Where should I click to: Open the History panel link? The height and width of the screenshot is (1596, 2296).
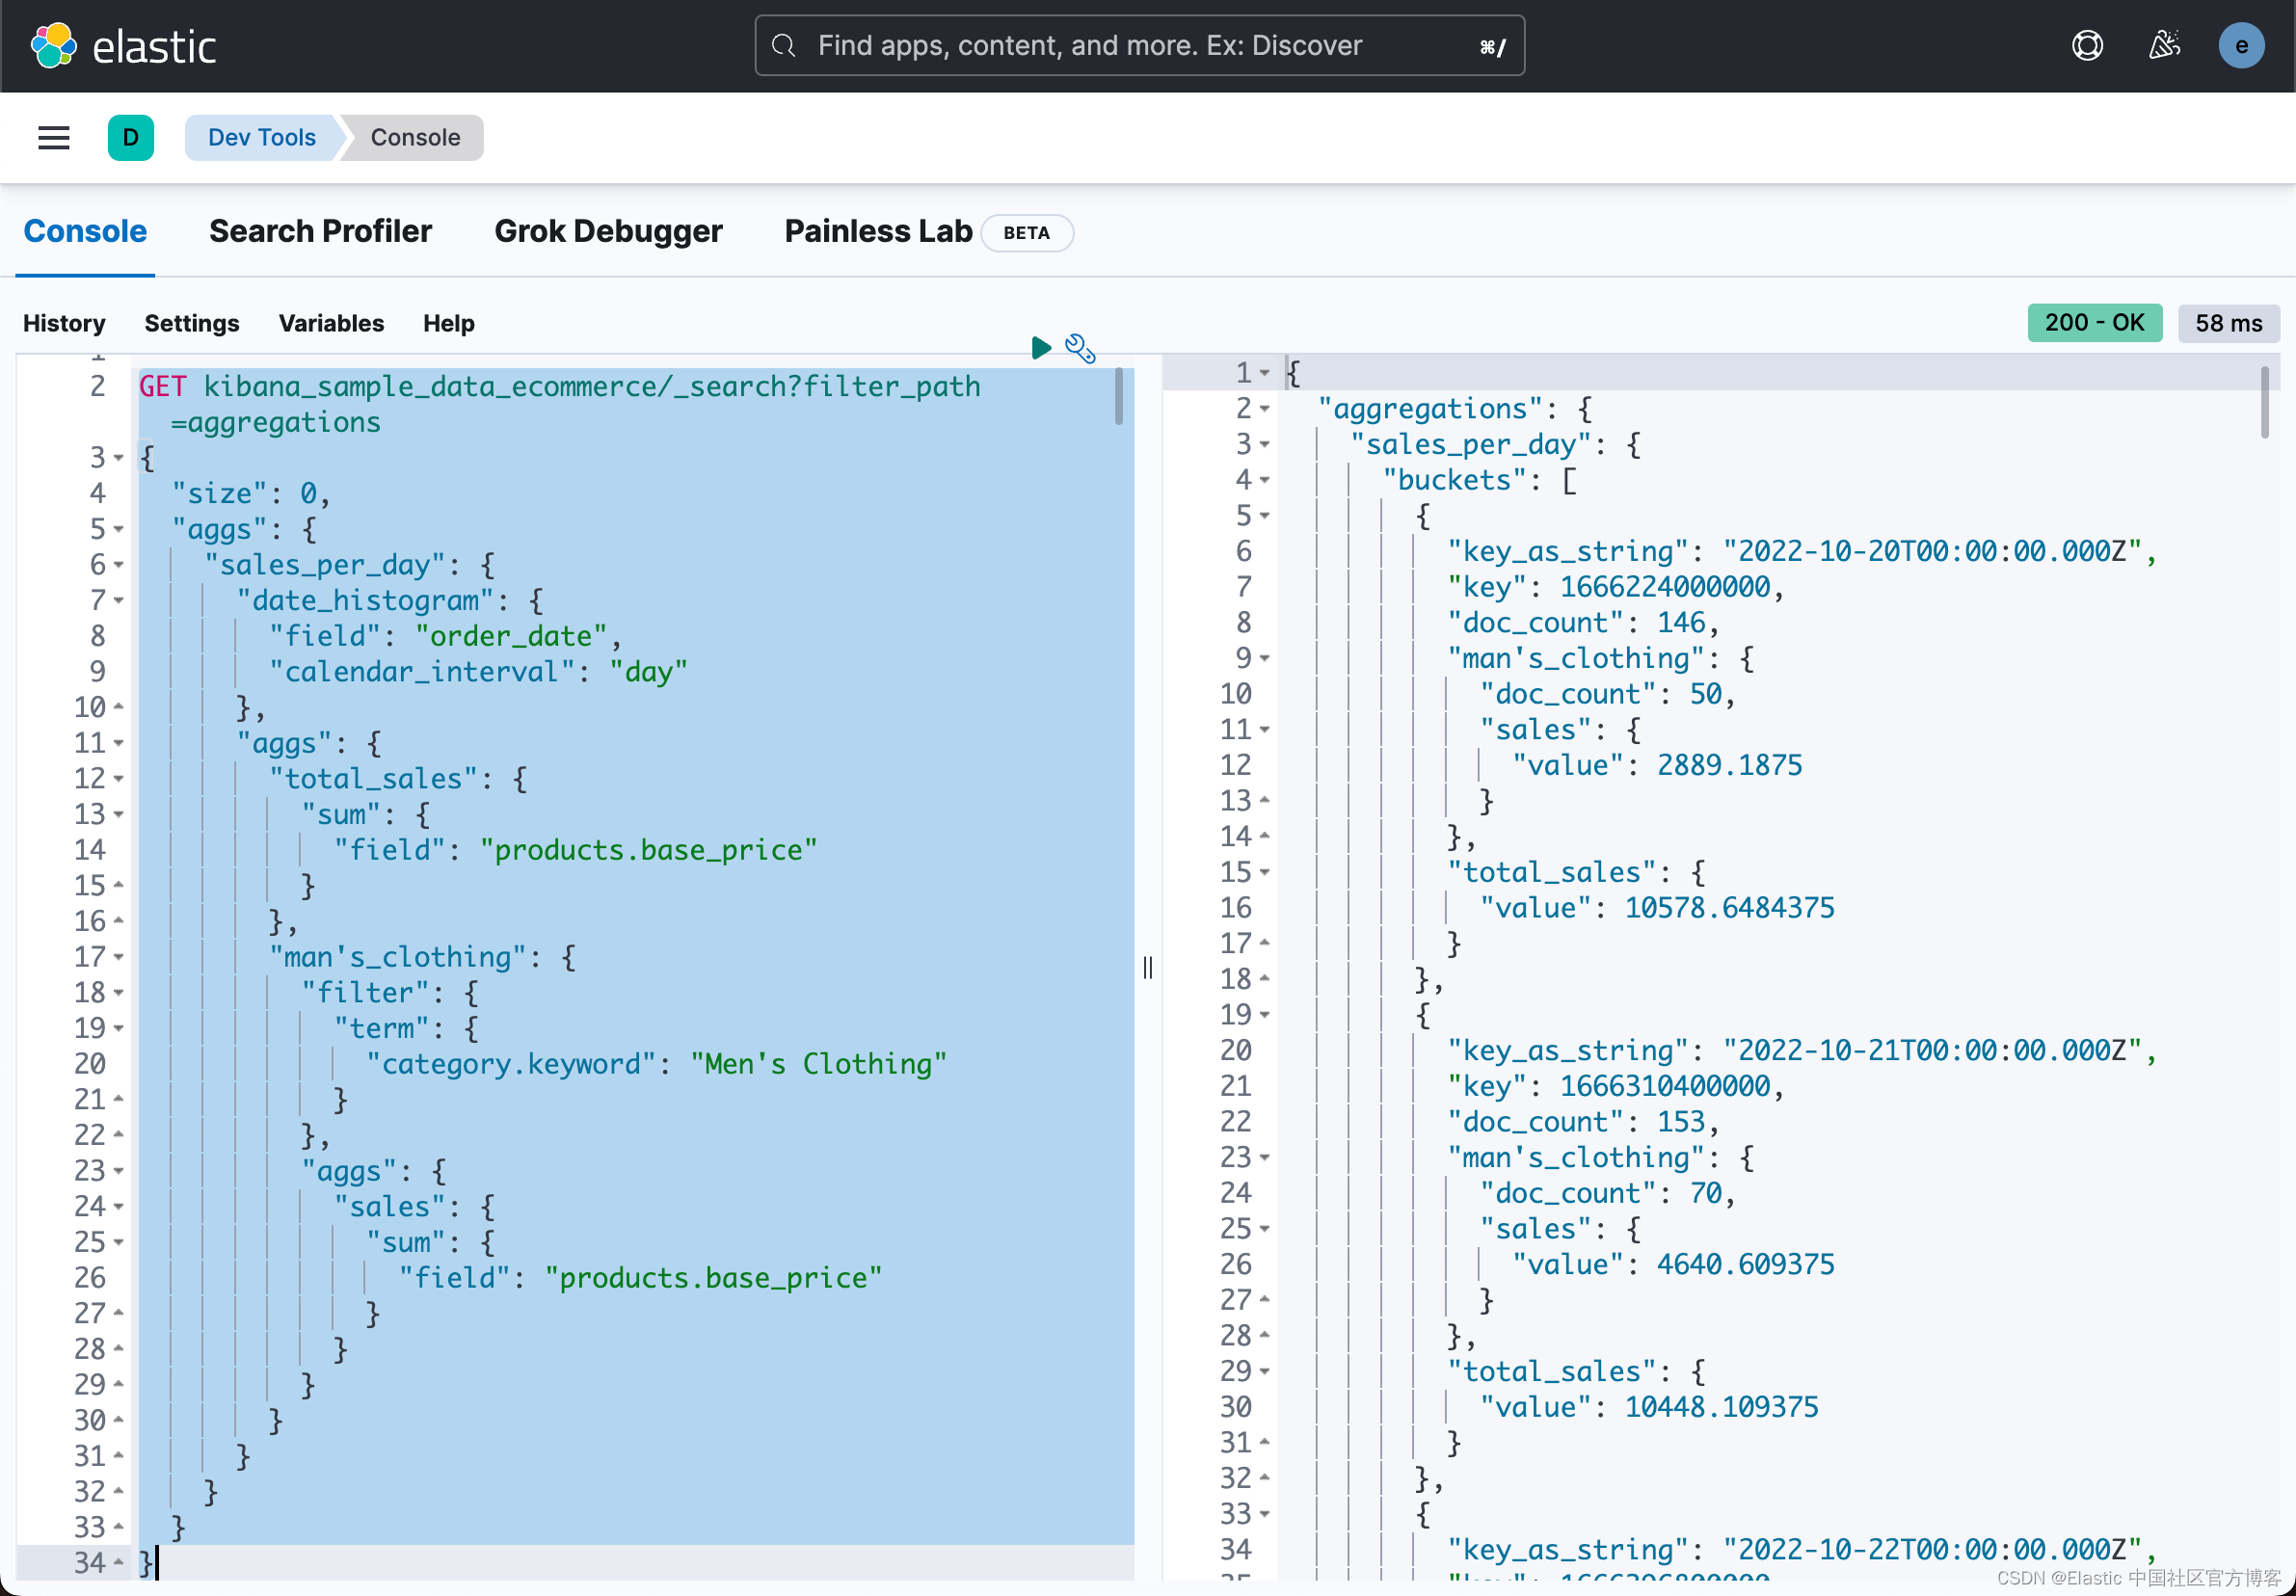[x=64, y=323]
